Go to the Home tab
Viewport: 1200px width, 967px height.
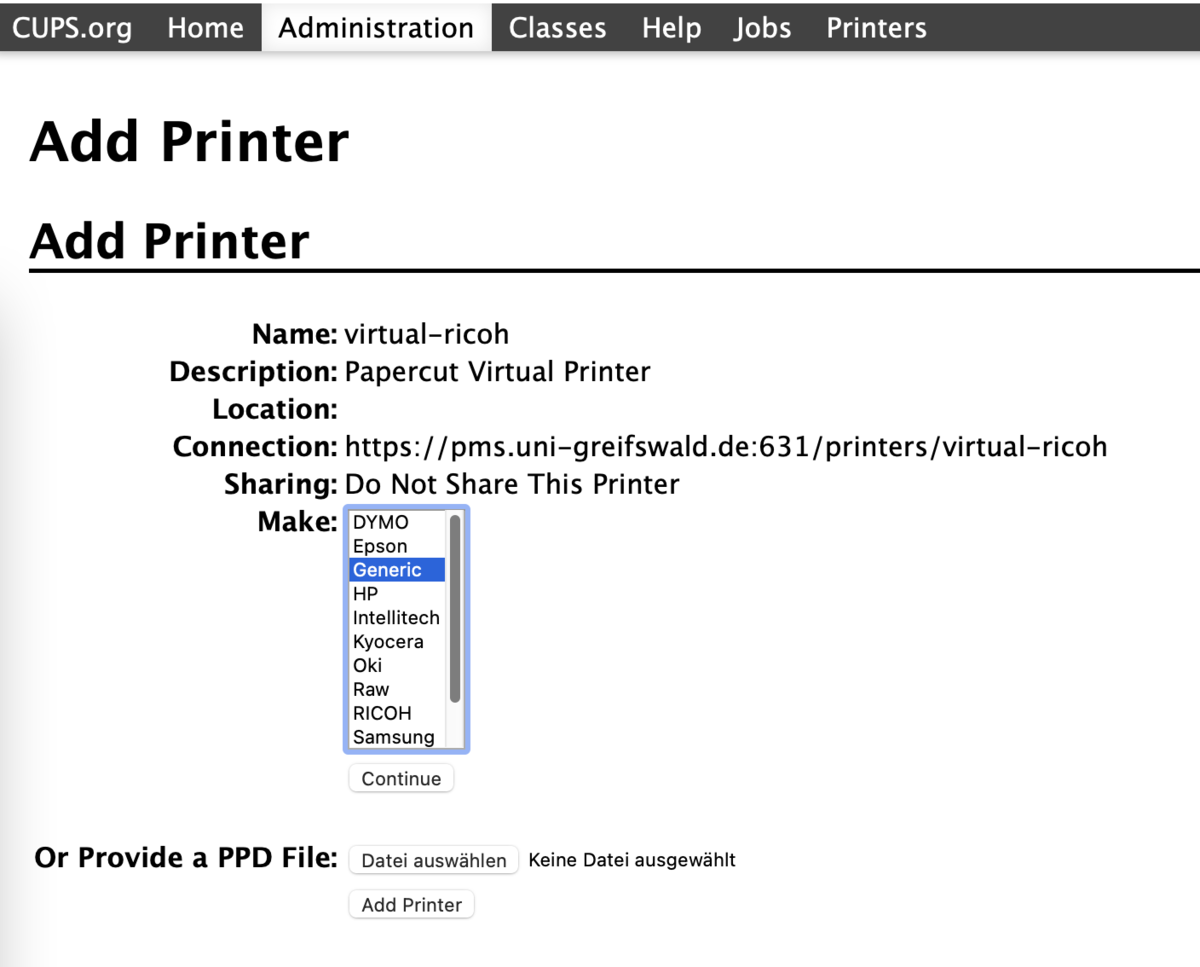(x=205, y=28)
